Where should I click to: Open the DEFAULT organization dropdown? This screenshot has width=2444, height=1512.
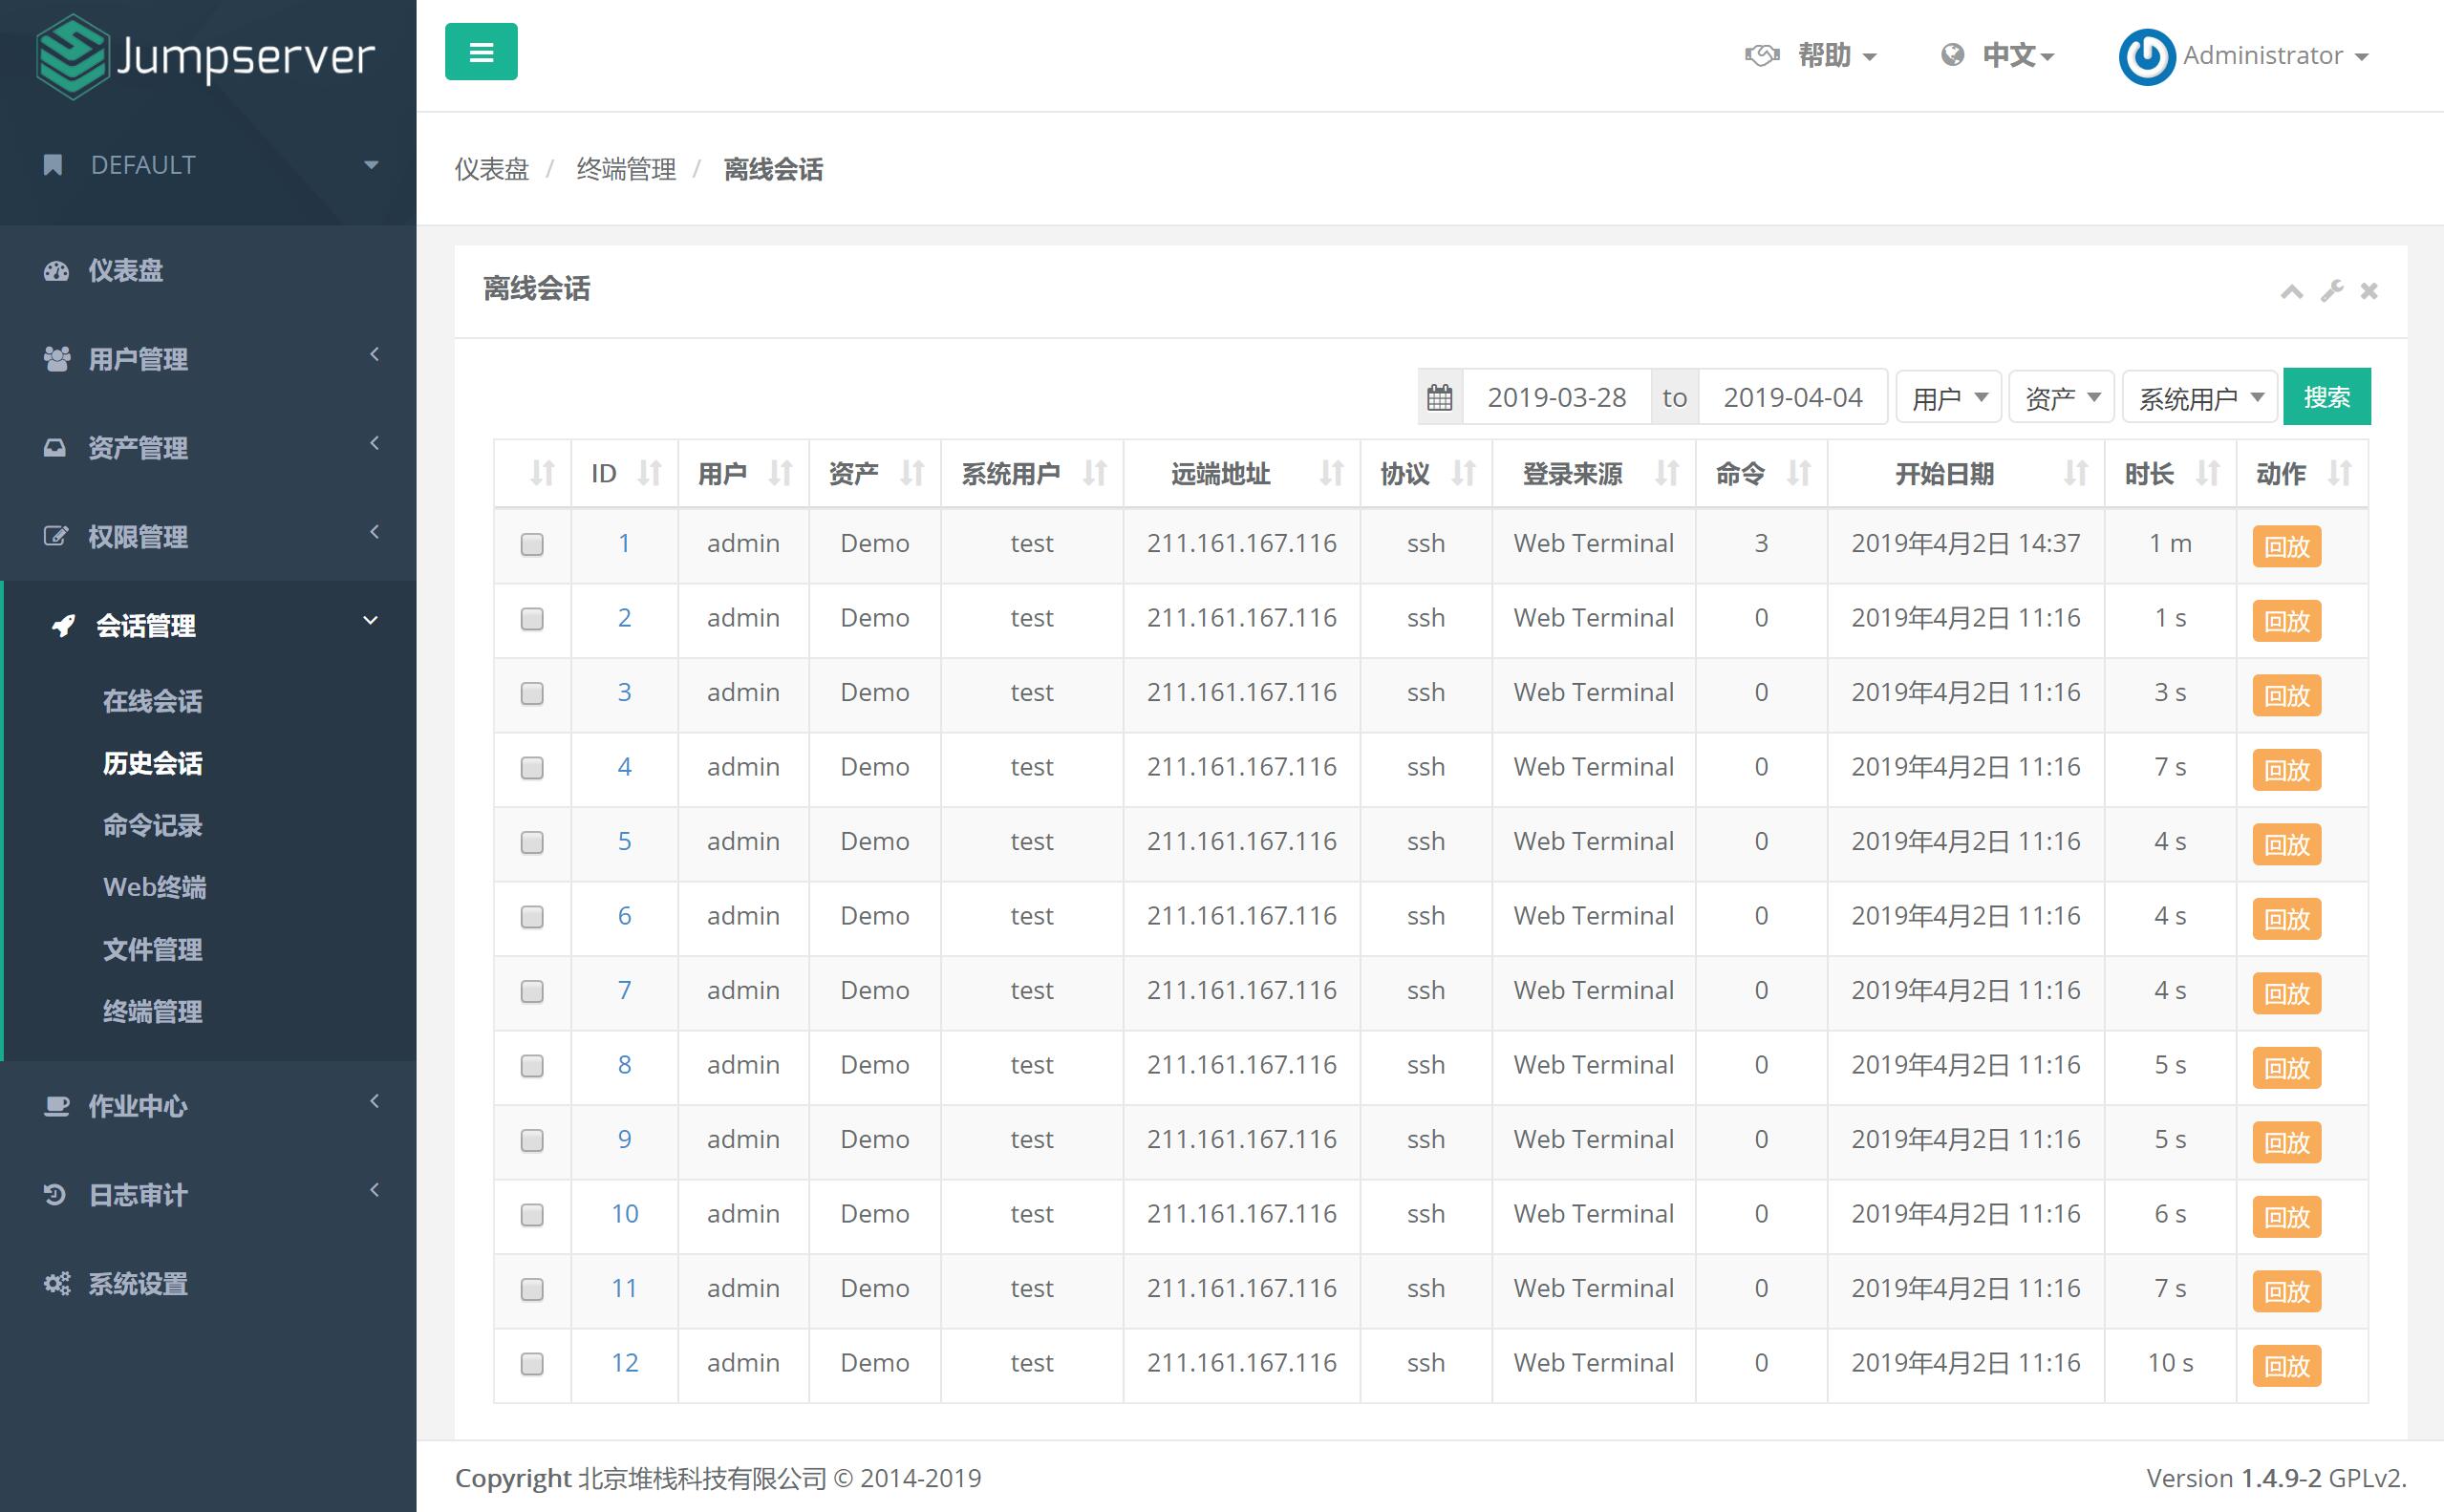(208, 165)
